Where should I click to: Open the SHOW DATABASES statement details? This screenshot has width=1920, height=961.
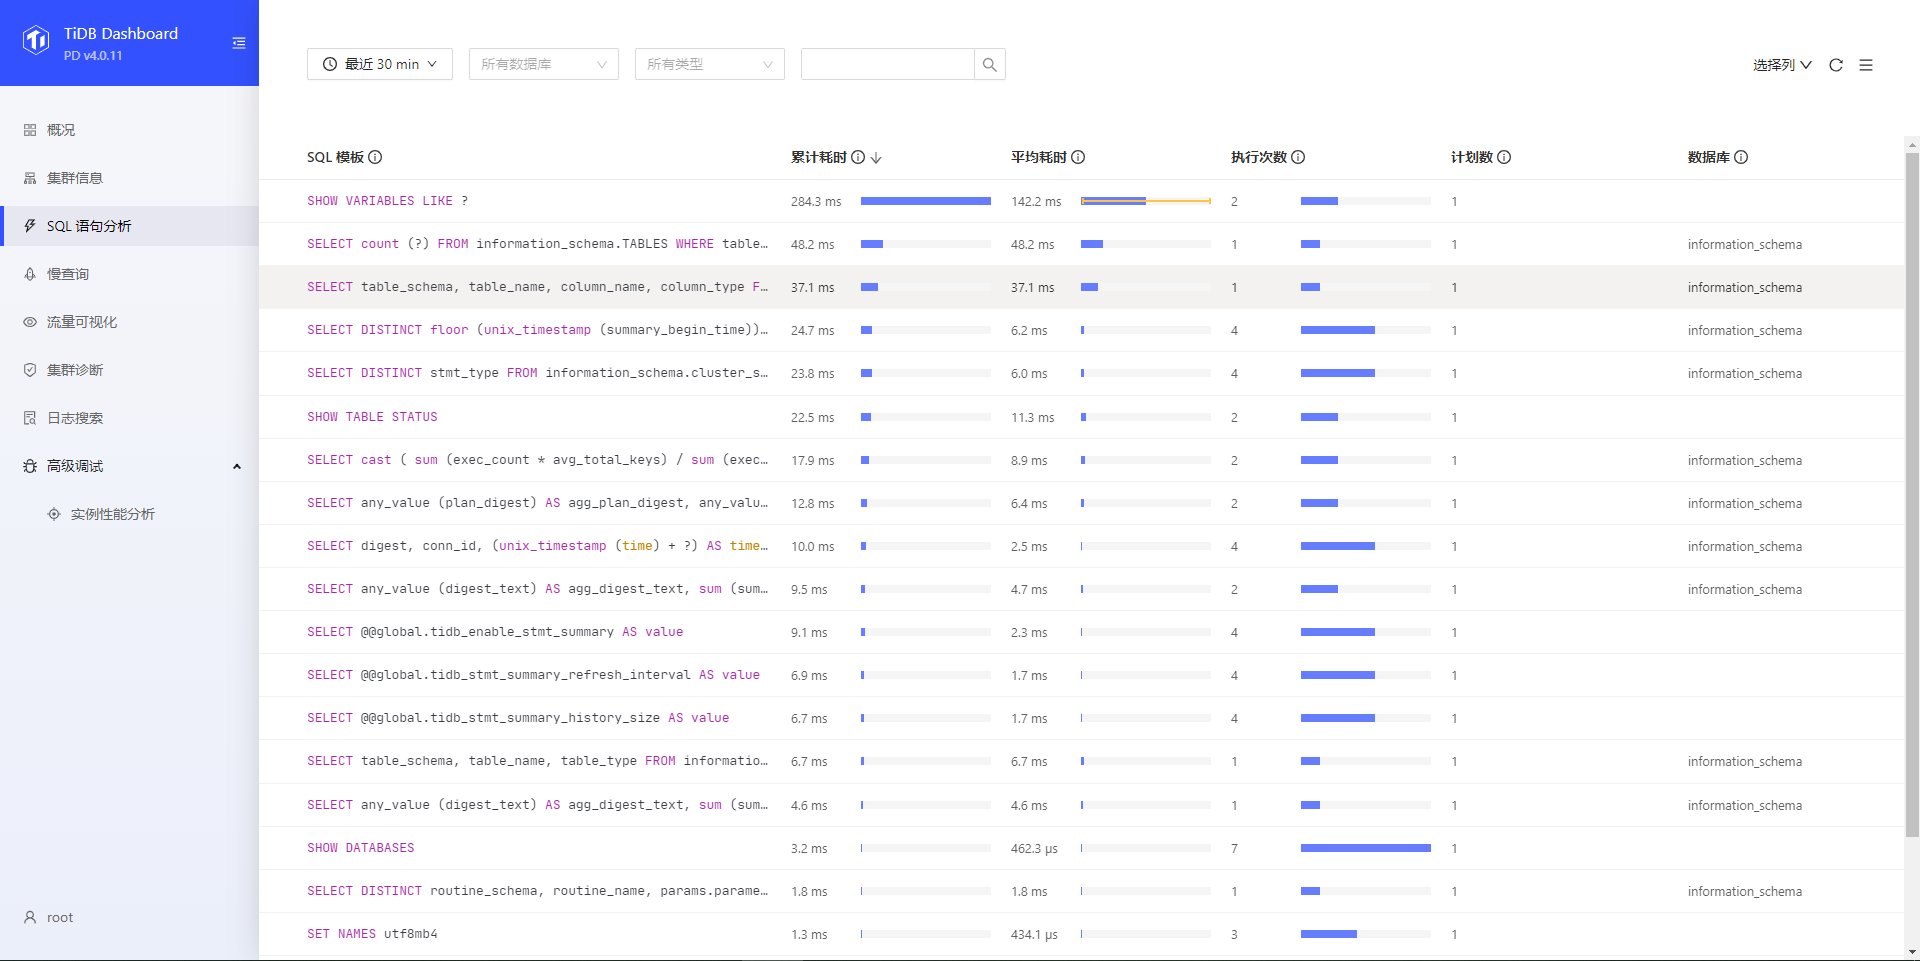coord(361,848)
